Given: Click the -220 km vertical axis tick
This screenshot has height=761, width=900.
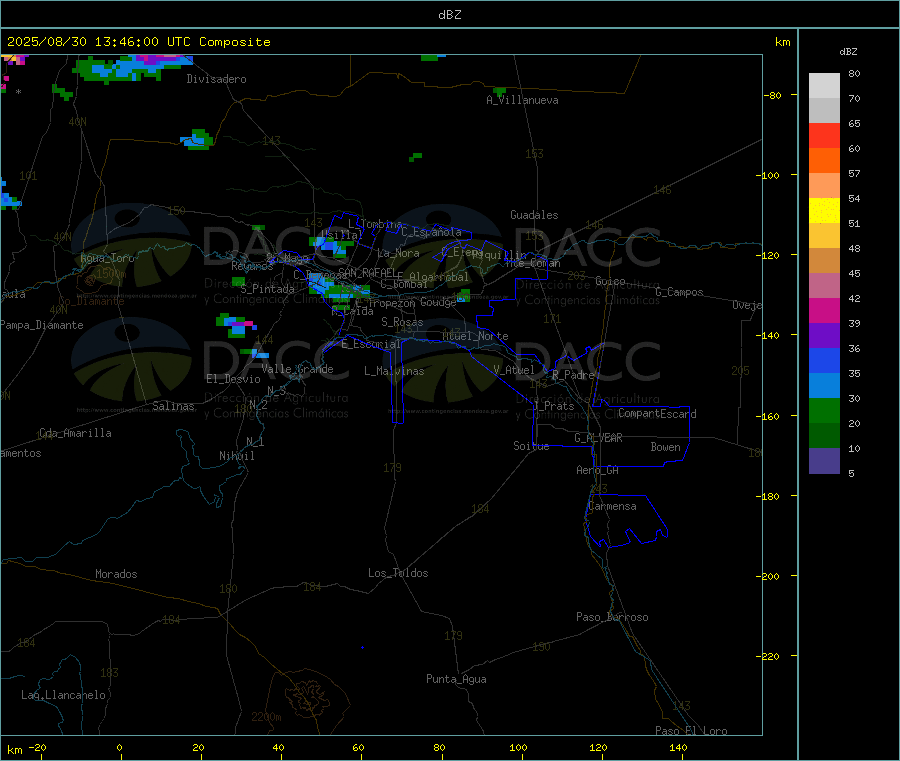Looking at the screenshot, I should tap(770, 657).
